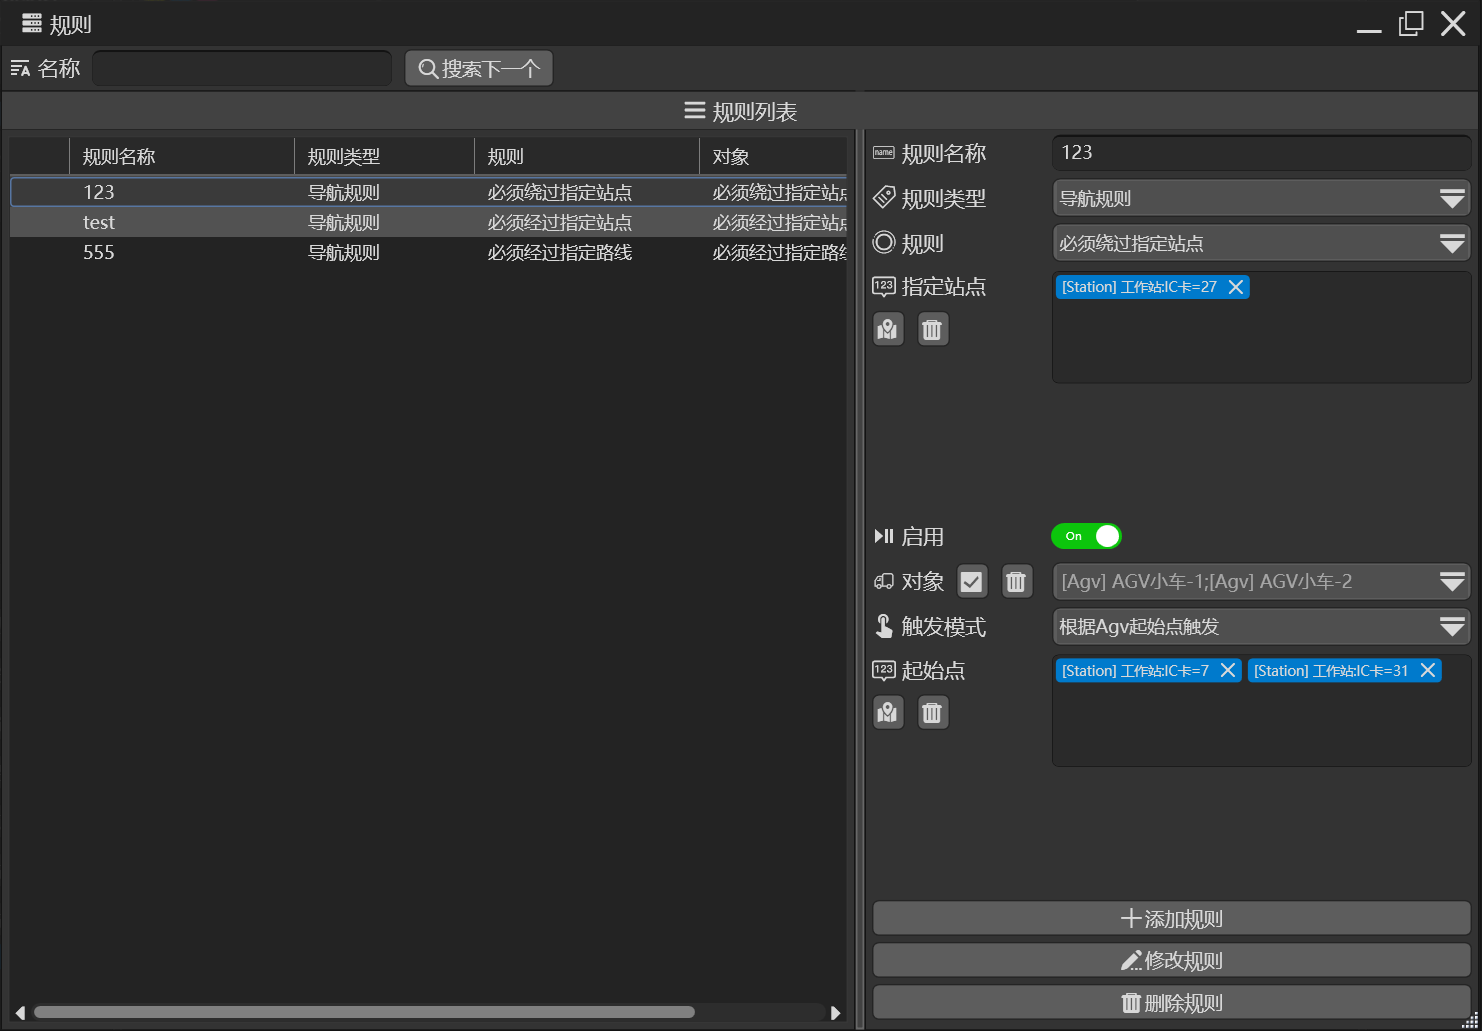Screen dimensions: 1482x1031
Task: Click the 启用 play-pause icon
Action: point(884,536)
